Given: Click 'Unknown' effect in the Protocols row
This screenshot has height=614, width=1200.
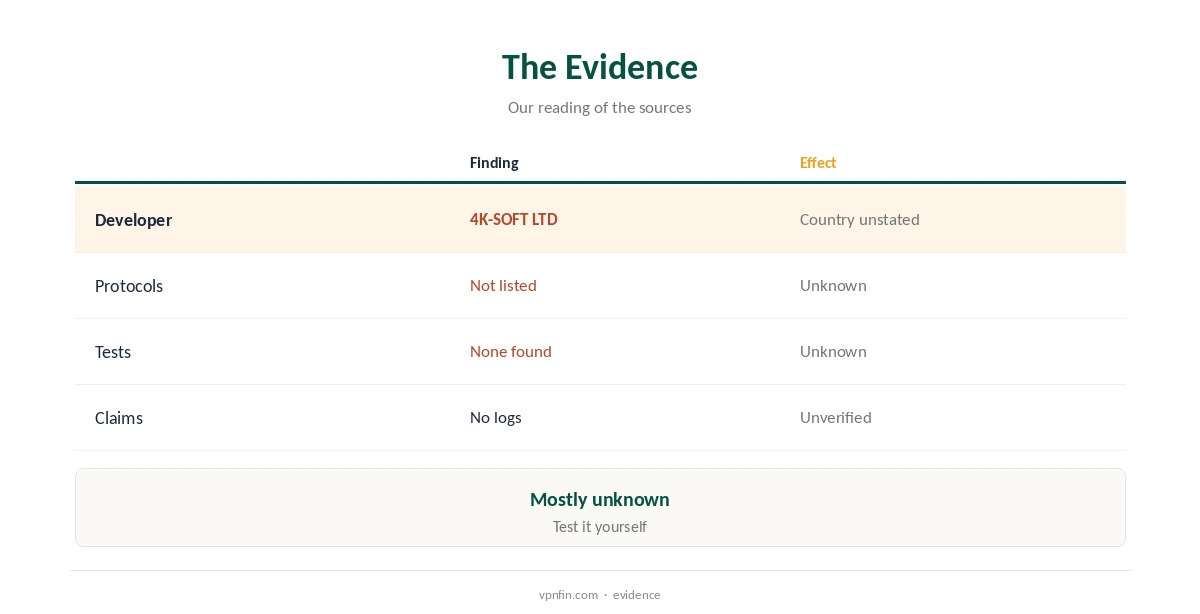Looking at the screenshot, I should [833, 285].
